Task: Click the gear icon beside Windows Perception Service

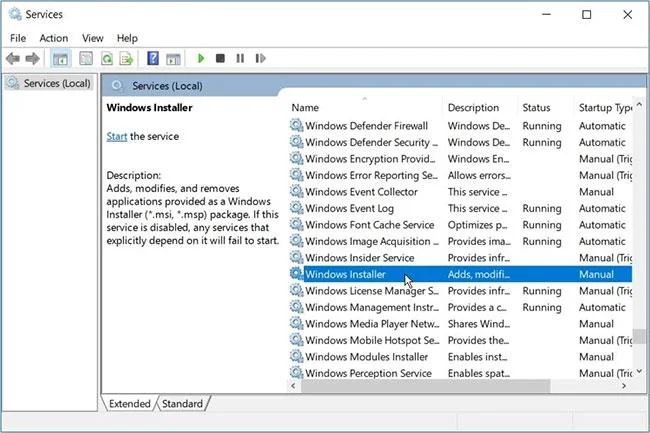Action: pos(296,372)
